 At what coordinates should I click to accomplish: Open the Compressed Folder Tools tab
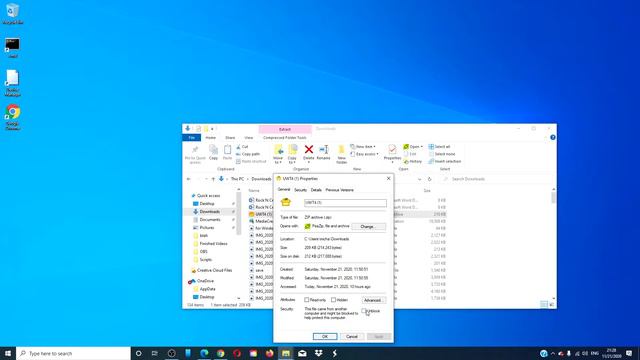tap(284, 138)
